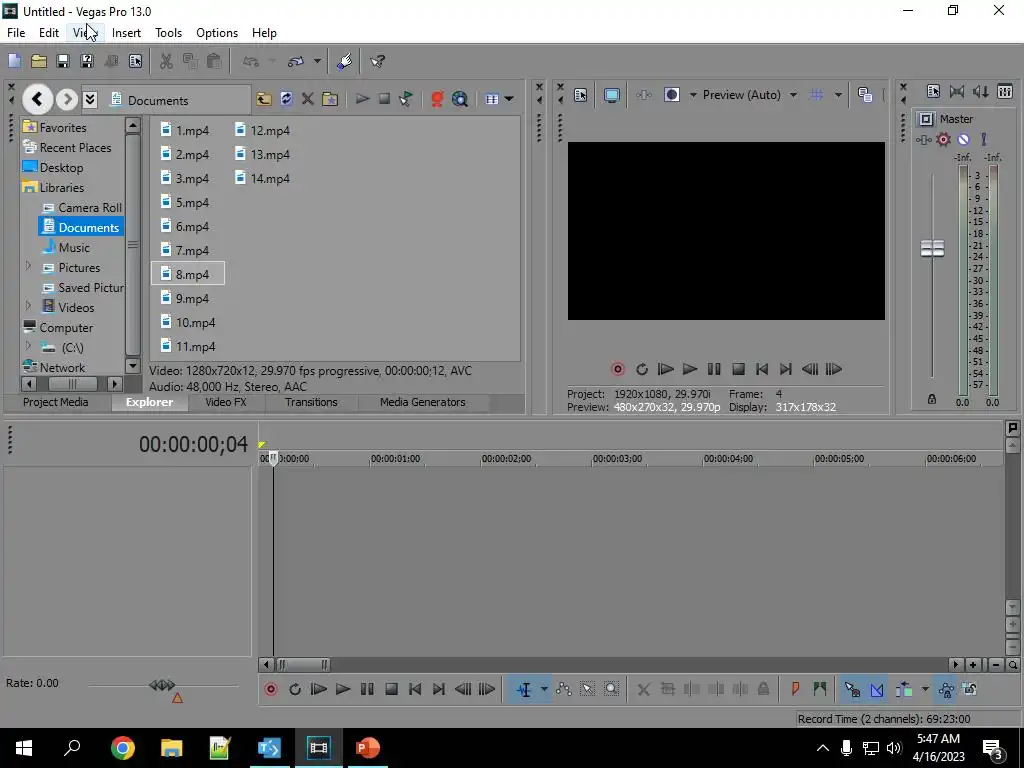Expand the Explorer path history chevron
The height and width of the screenshot is (768, 1024).
pyautogui.click(x=90, y=99)
